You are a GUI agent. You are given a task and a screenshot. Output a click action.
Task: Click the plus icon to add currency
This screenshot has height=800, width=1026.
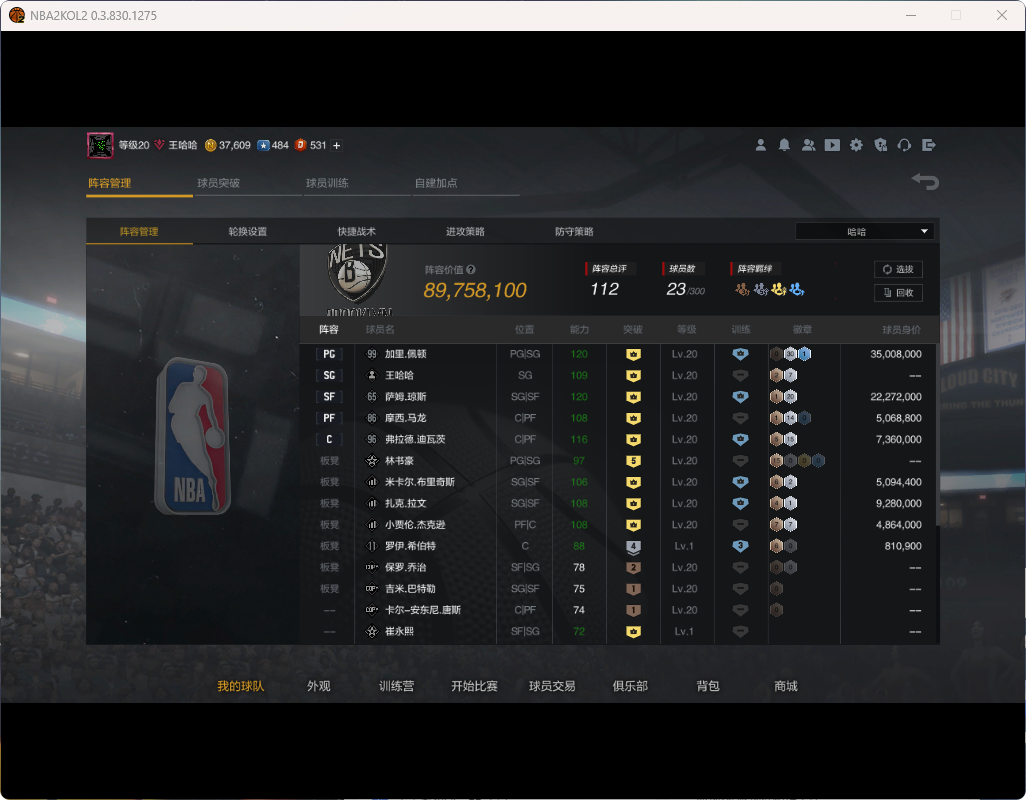point(337,146)
